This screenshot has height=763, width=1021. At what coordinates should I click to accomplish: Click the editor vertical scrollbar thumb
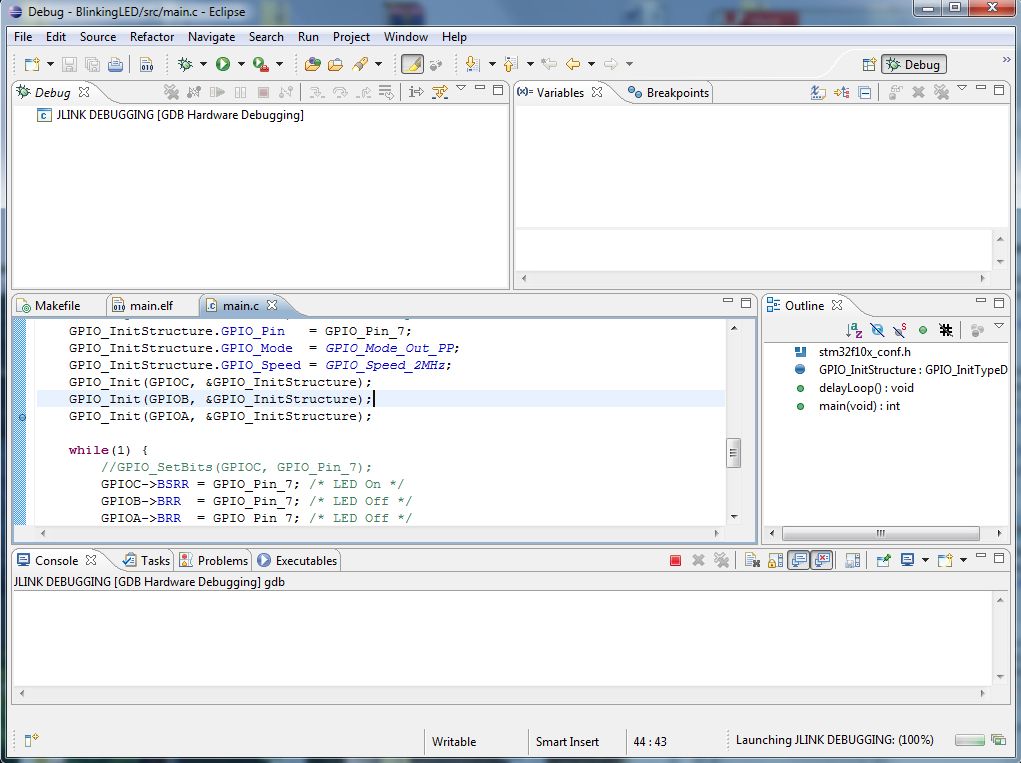(x=733, y=453)
